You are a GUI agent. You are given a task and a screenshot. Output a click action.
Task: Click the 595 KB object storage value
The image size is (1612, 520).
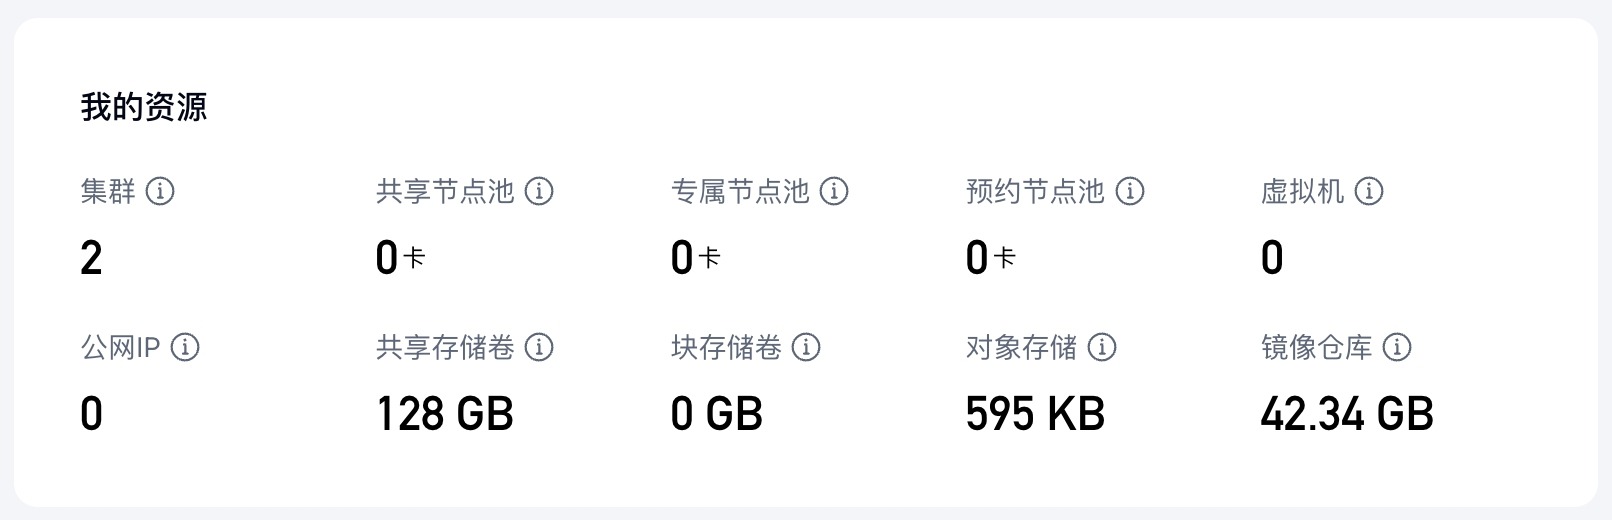pos(1035,414)
